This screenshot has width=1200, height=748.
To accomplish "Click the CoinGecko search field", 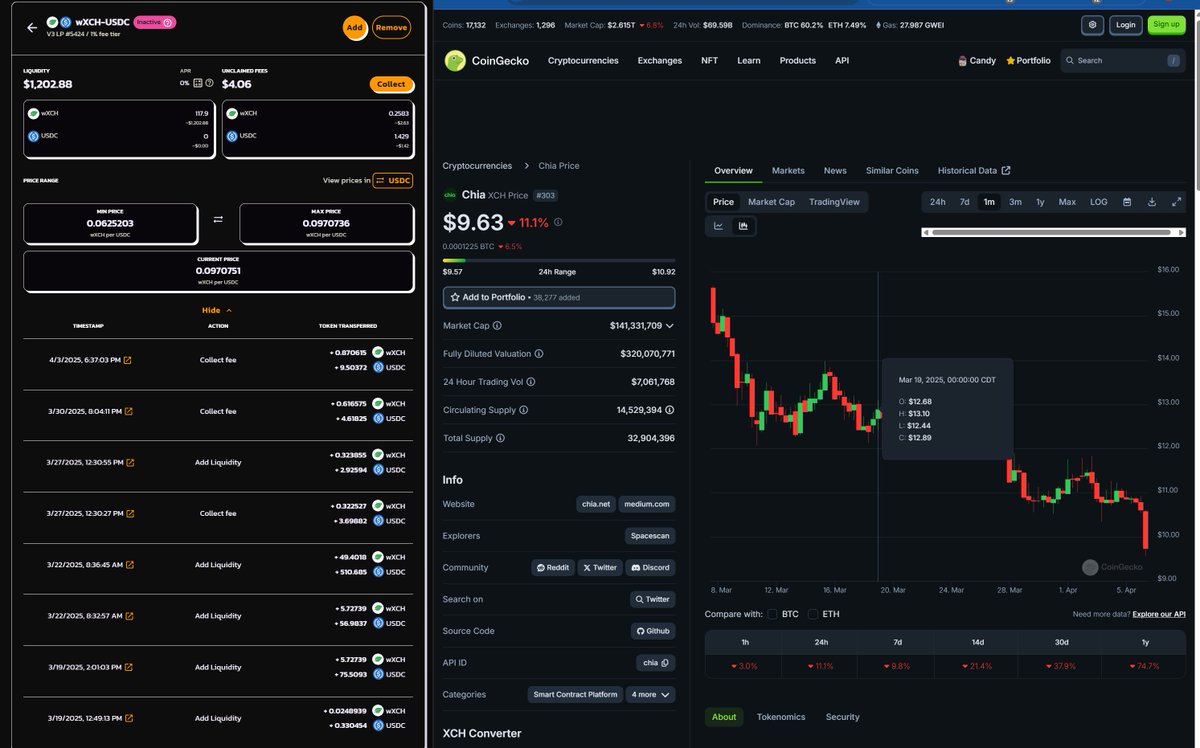I will [1122, 60].
